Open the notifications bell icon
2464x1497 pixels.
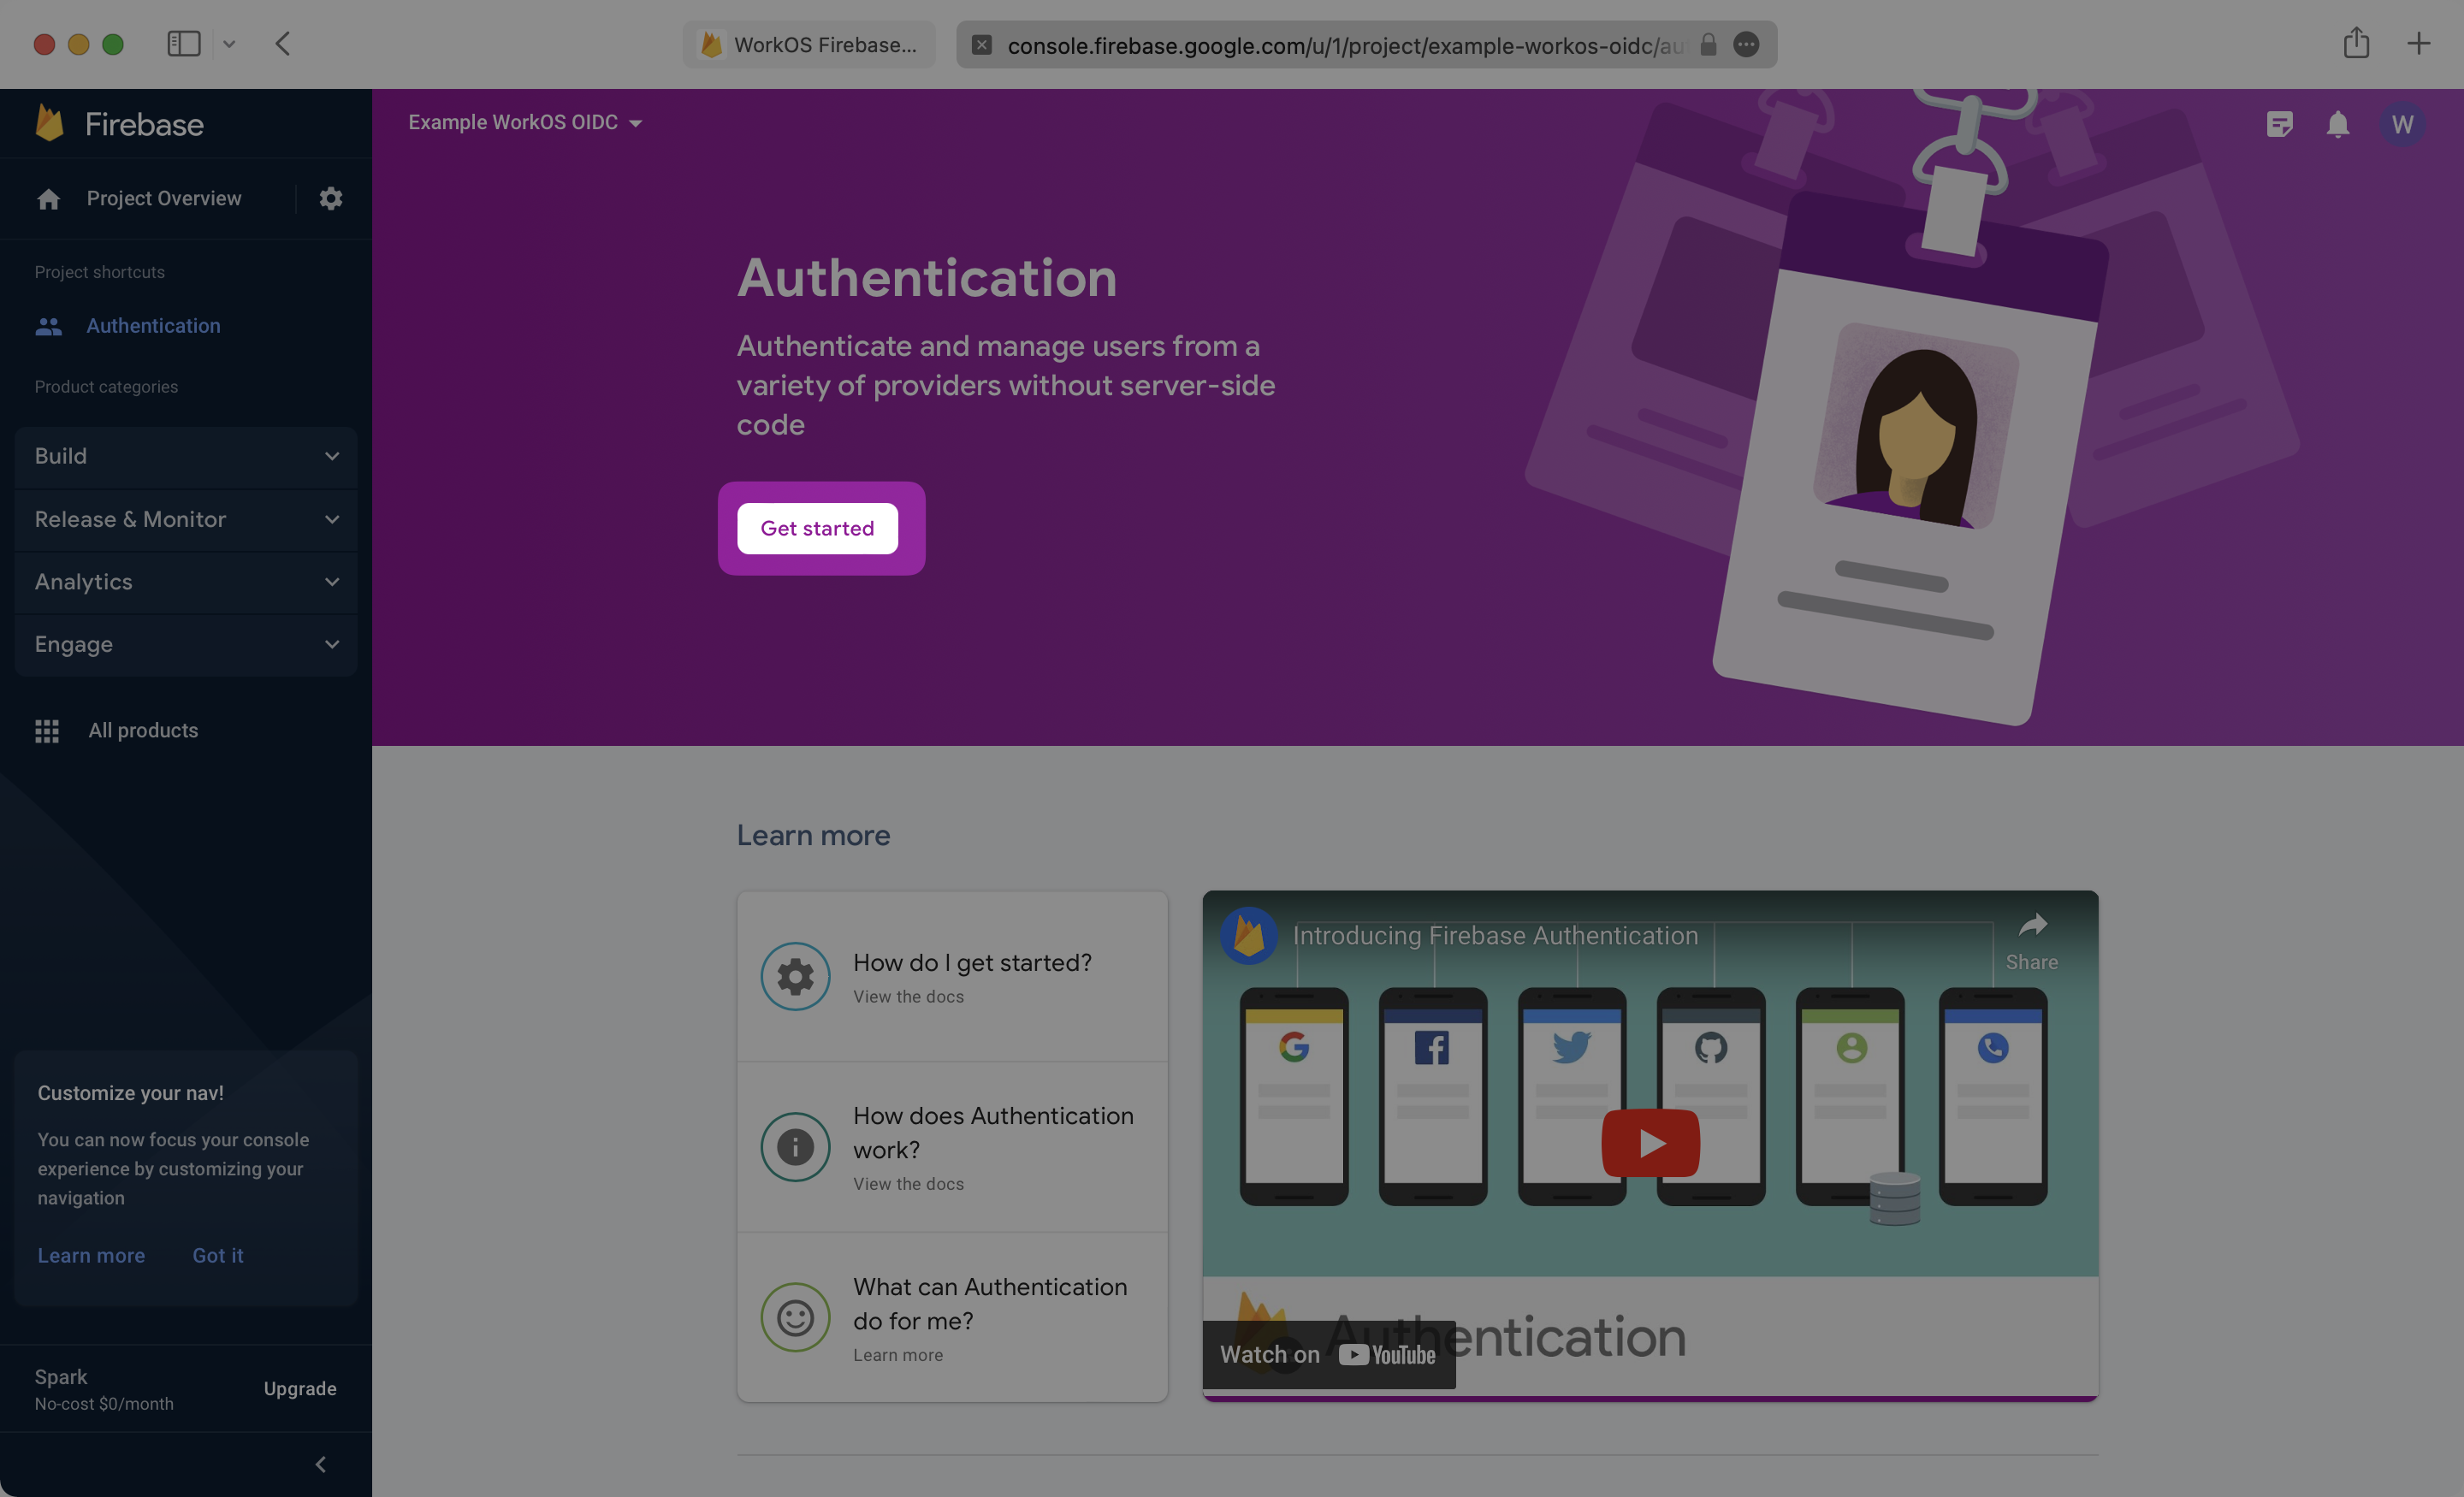click(x=2337, y=124)
